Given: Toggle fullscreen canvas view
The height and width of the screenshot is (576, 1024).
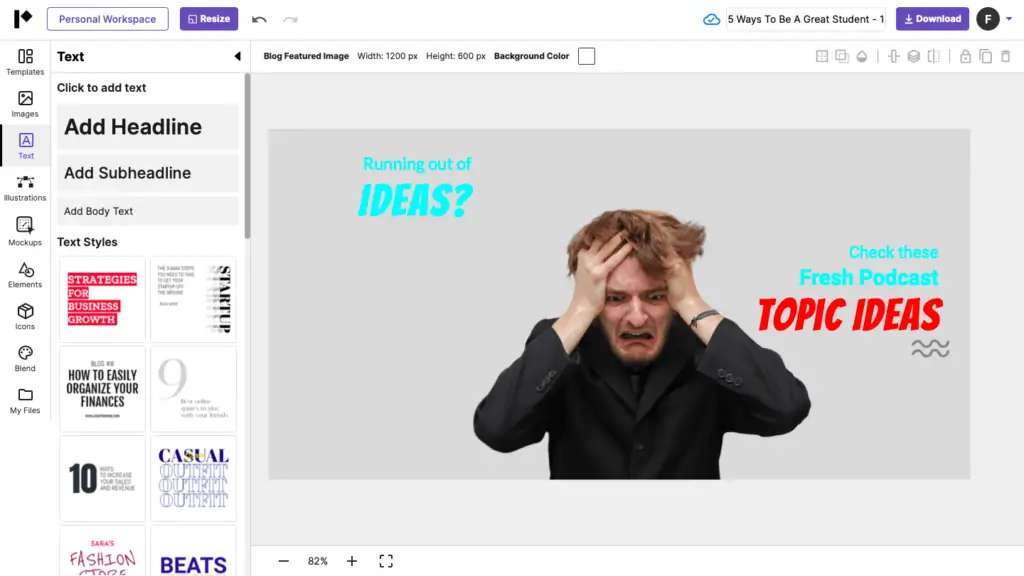Looking at the screenshot, I should click(386, 561).
